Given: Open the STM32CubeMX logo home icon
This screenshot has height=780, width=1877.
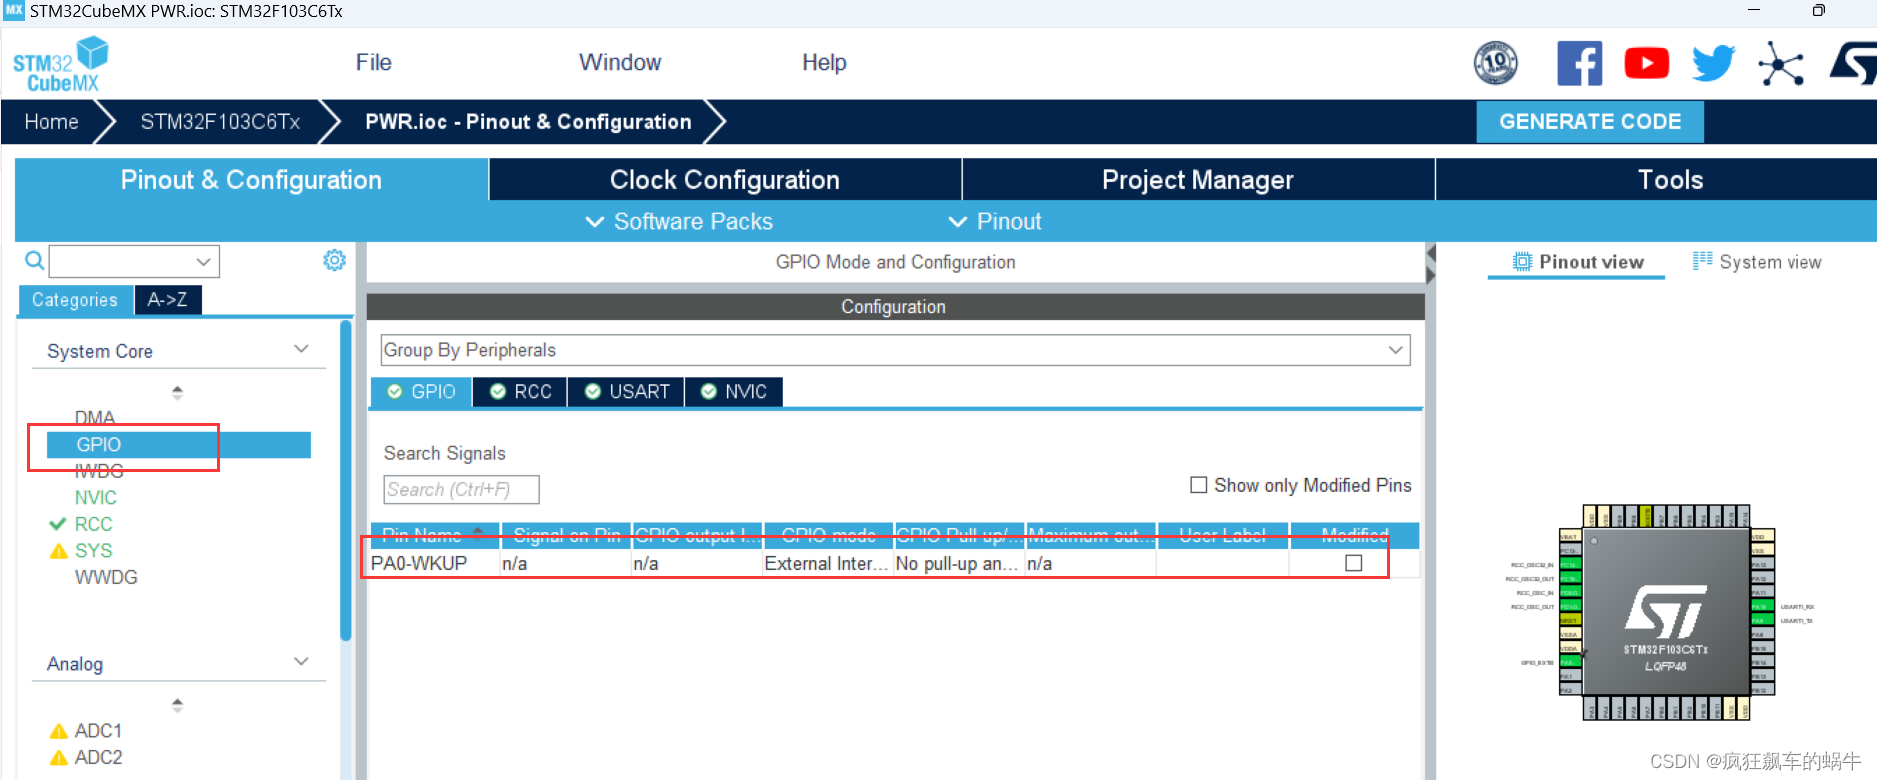Looking at the screenshot, I should click(x=60, y=64).
